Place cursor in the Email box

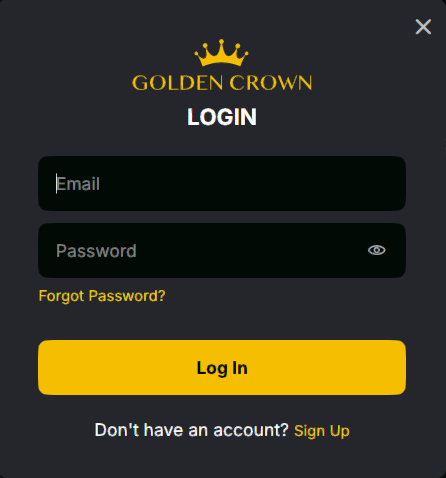(x=222, y=183)
